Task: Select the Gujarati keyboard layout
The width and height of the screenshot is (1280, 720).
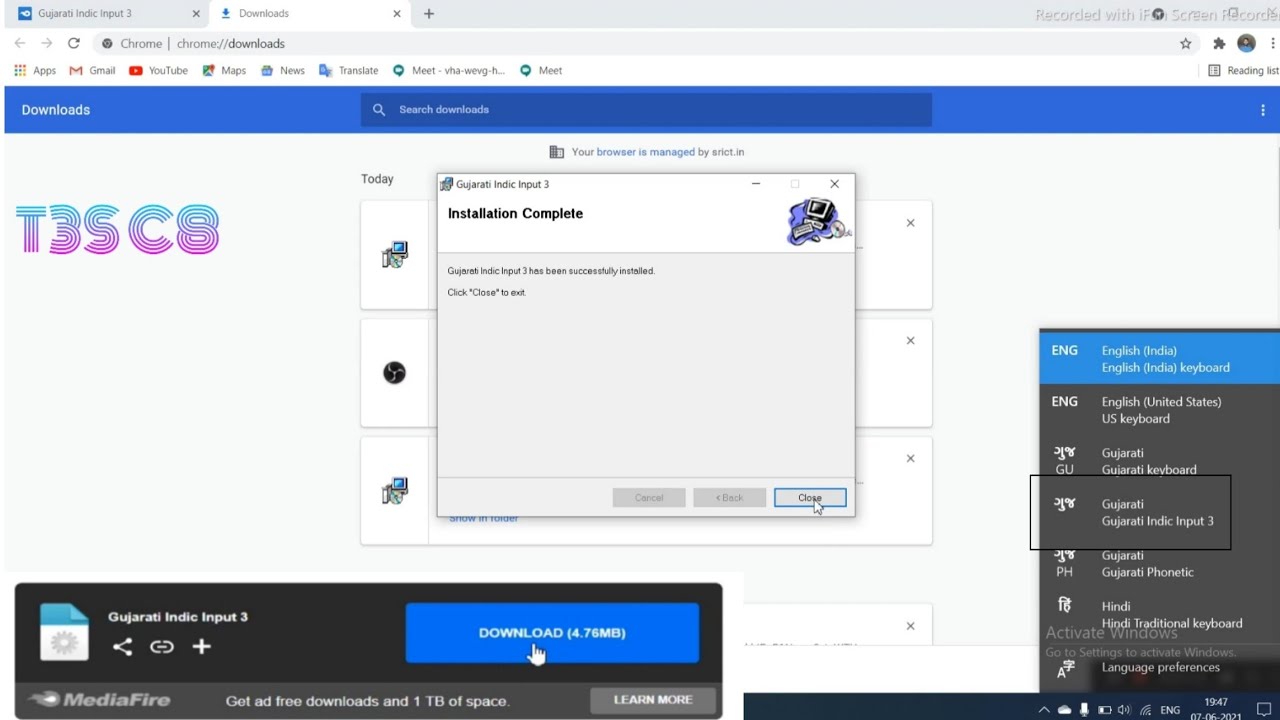Action: (x=1160, y=461)
